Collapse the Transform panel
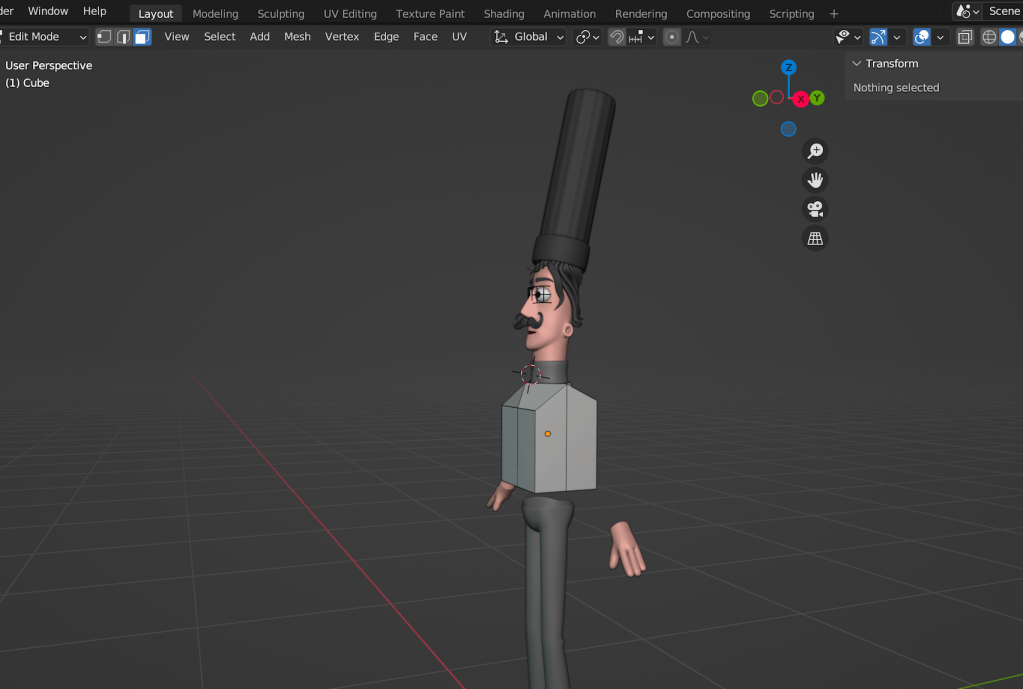Image resolution: width=1023 pixels, height=689 pixels. [x=857, y=63]
